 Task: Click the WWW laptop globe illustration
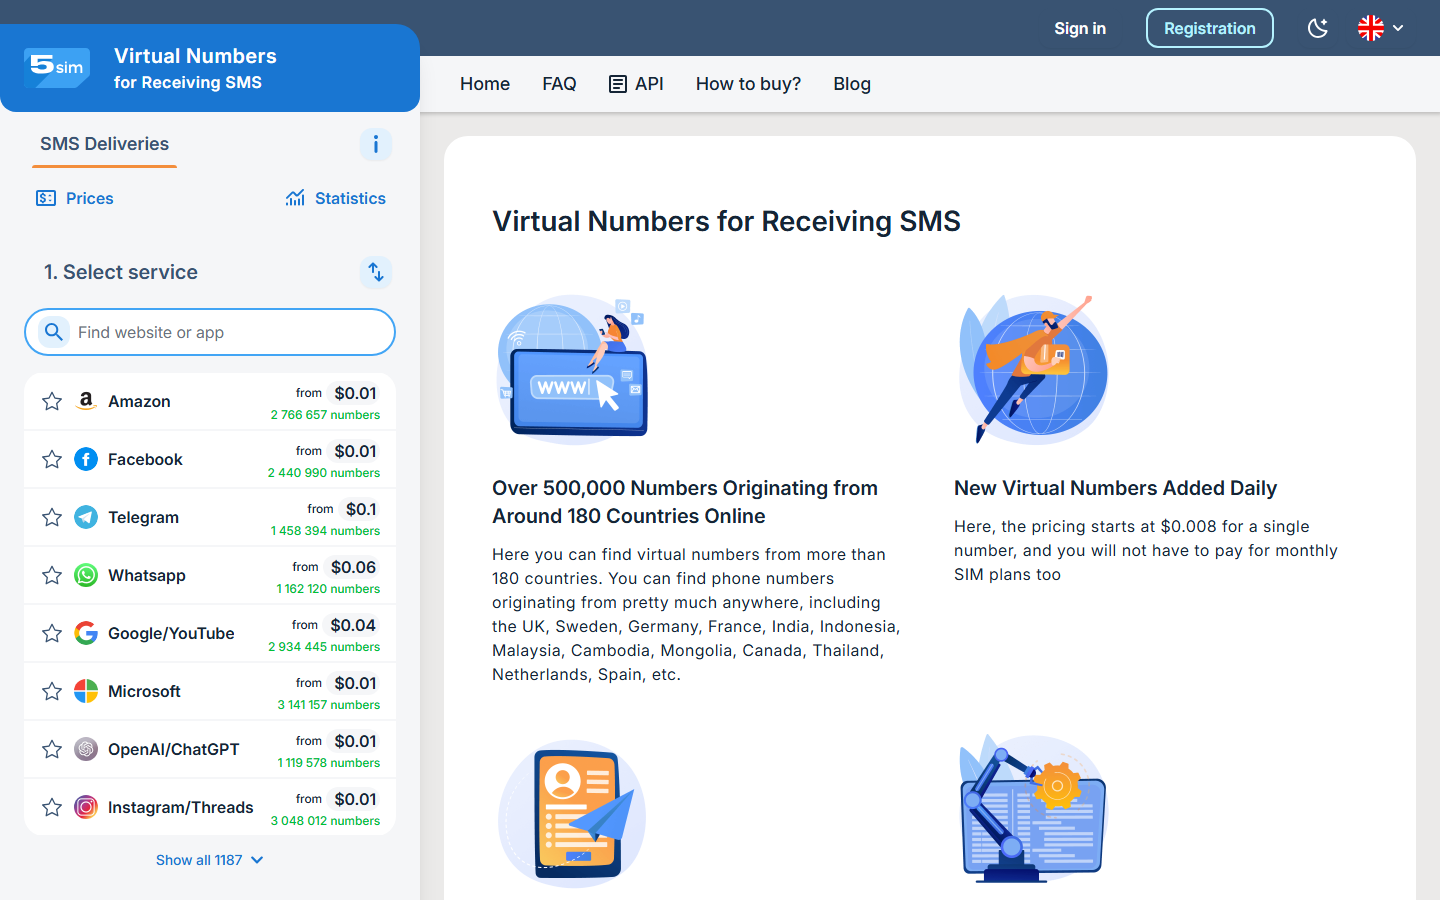573,368
